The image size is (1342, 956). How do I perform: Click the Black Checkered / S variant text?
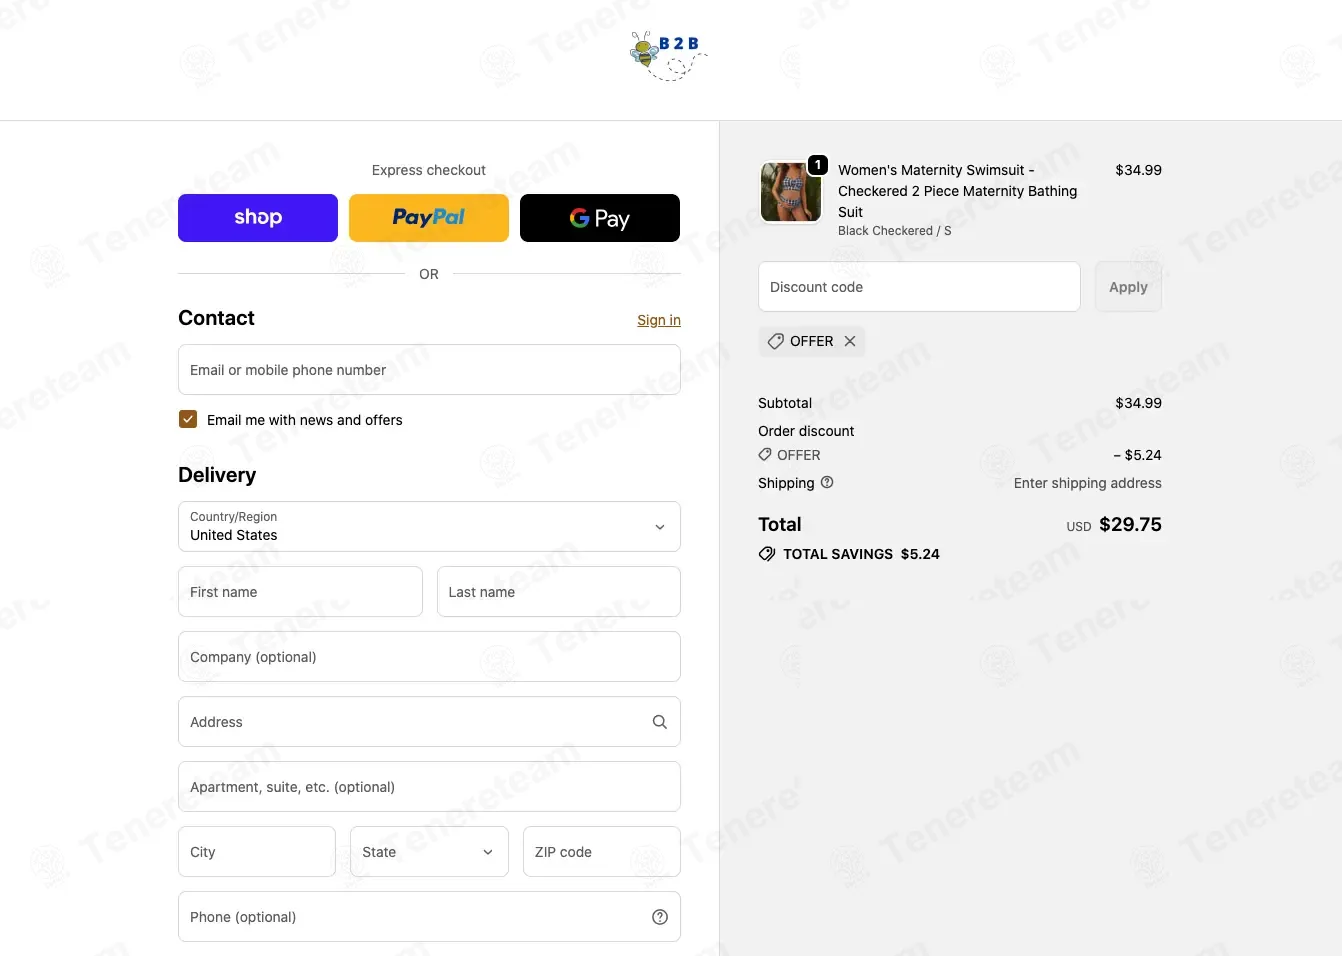pos(895,231)
